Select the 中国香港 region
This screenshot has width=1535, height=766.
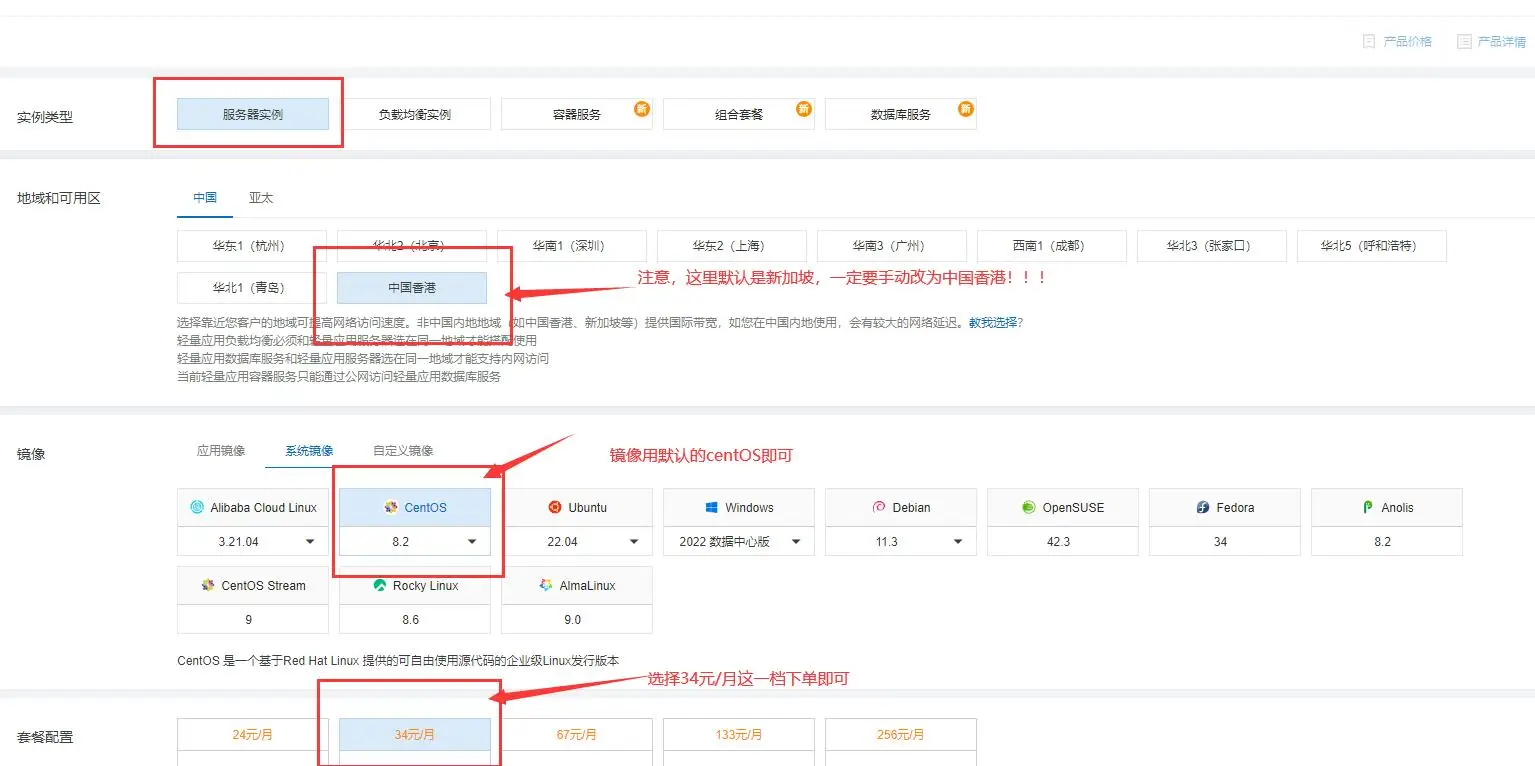tap(412, 288)
